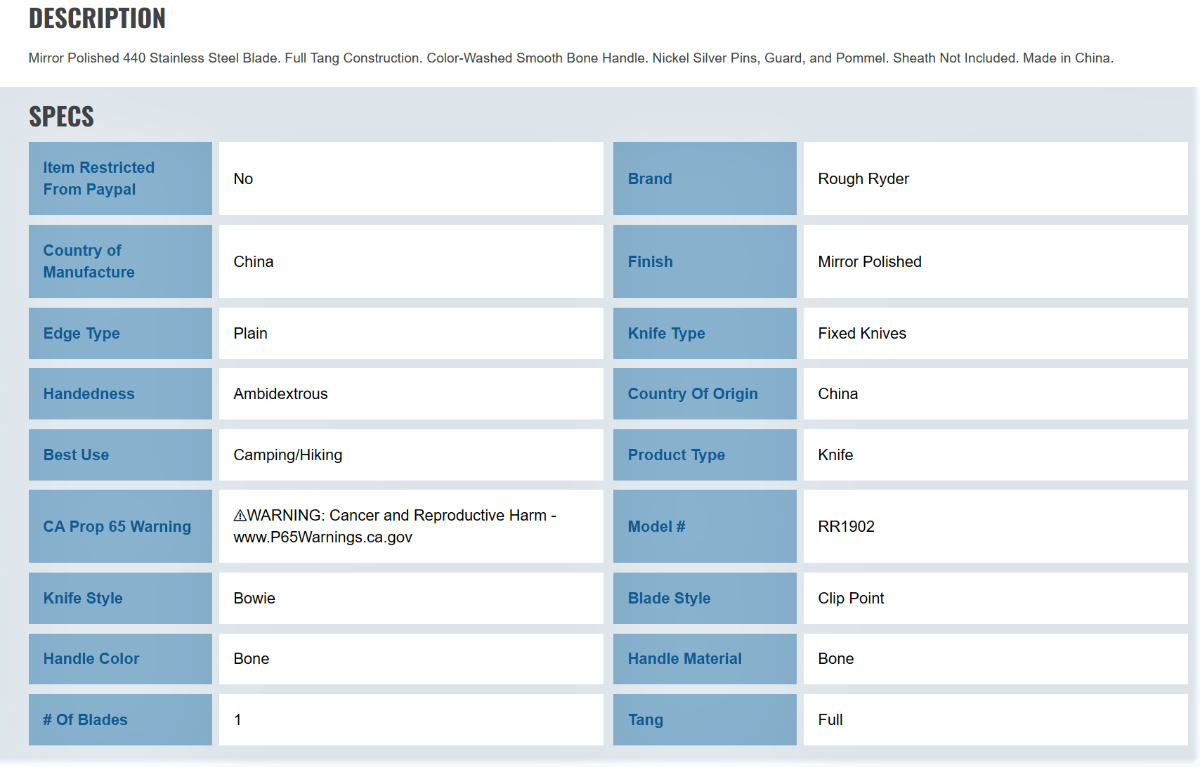Click the 'Knife Type' label
Viewport: 1200px width, 770px height.
point(667,334)
